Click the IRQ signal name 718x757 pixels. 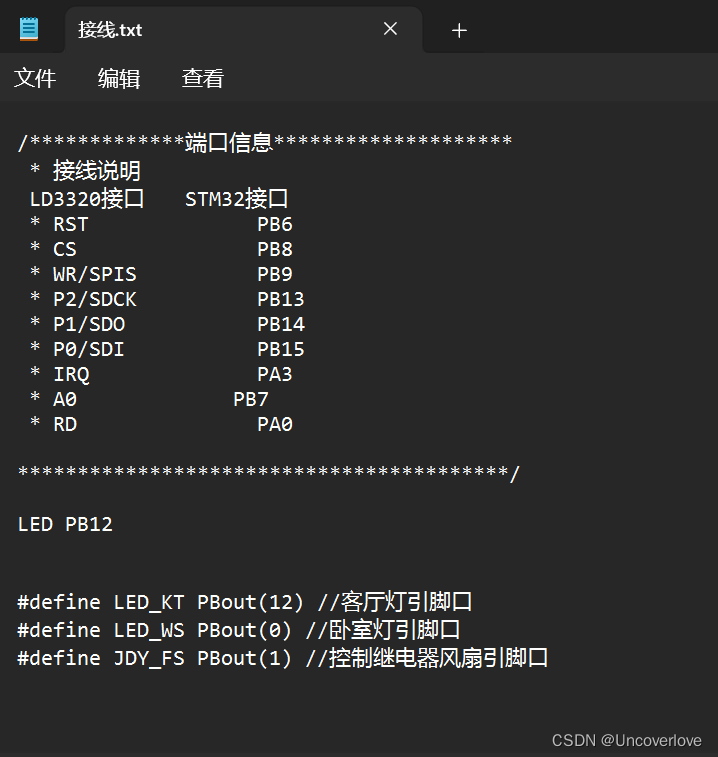coord(71,374)
